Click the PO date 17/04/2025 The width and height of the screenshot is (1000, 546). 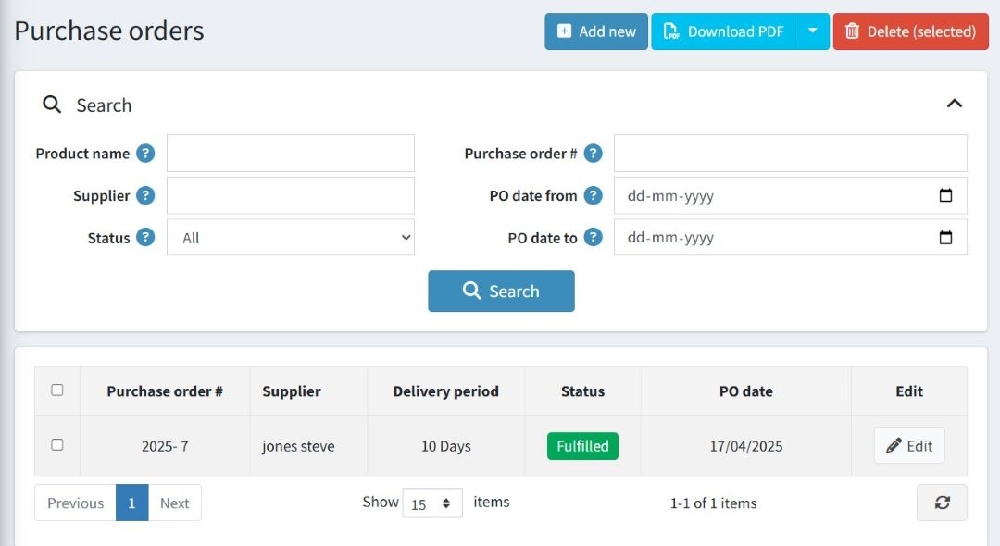[x=746, y=446]
